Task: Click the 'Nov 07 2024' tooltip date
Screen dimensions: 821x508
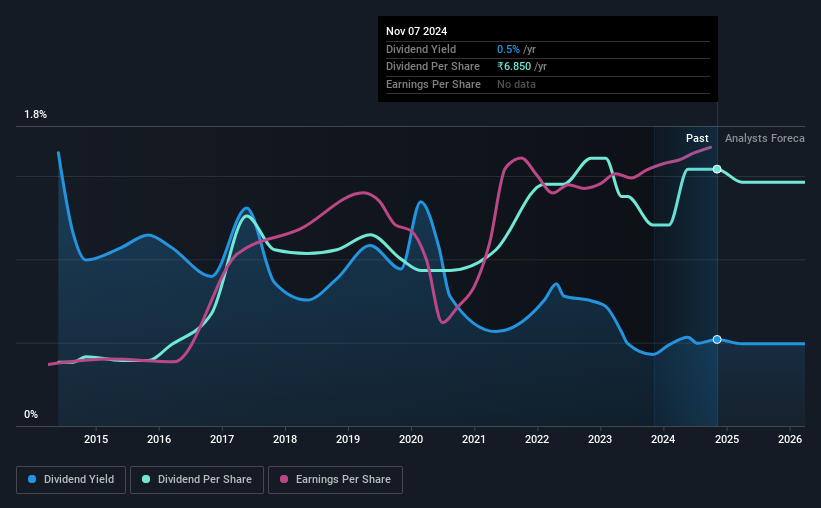Action: click(416, 31)
